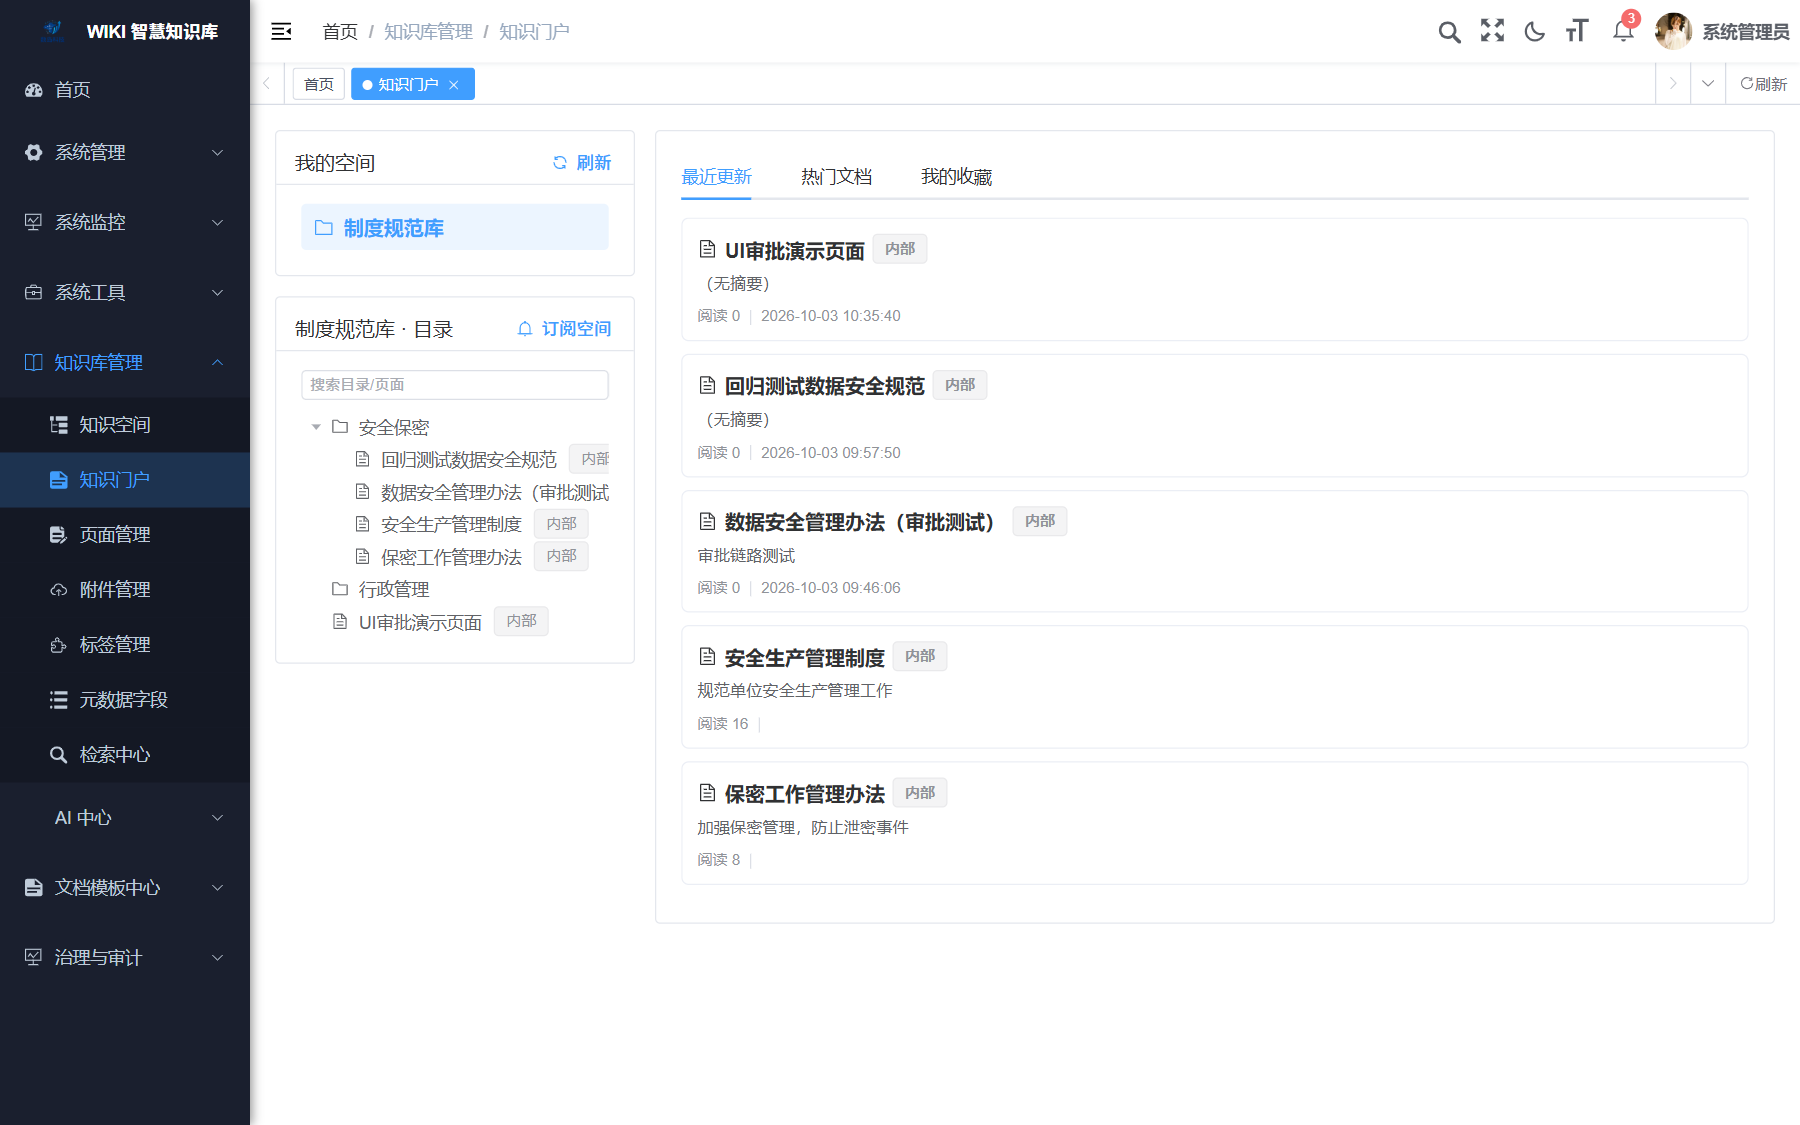The image size is (1800, 1125).
Task: Expand AI 中心 sidebar menu
Action: 125,817
